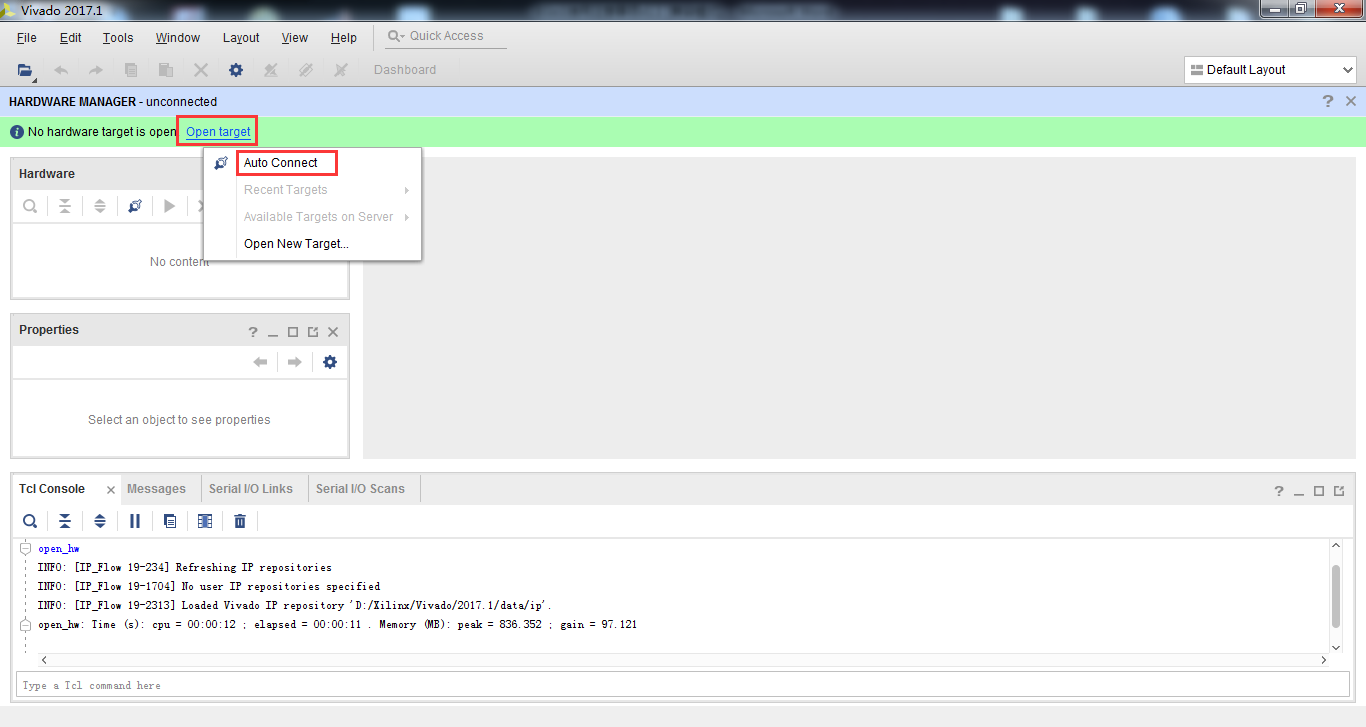Open help for the Properties panel
The width and height of the screenshot is (1366, 727).
pyautogui.click(x=253, y=332)
